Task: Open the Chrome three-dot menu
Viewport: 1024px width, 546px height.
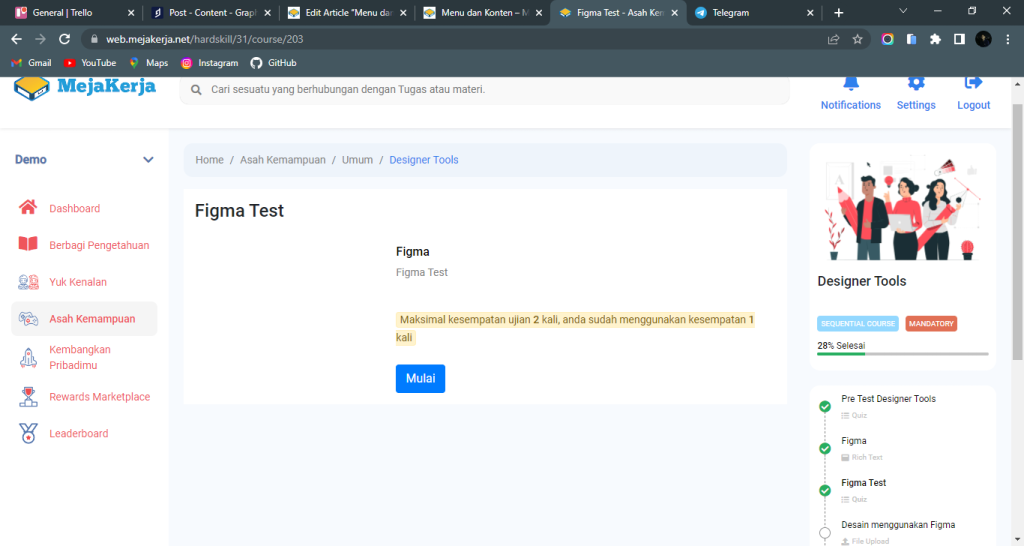Action: coord(1008,39)
